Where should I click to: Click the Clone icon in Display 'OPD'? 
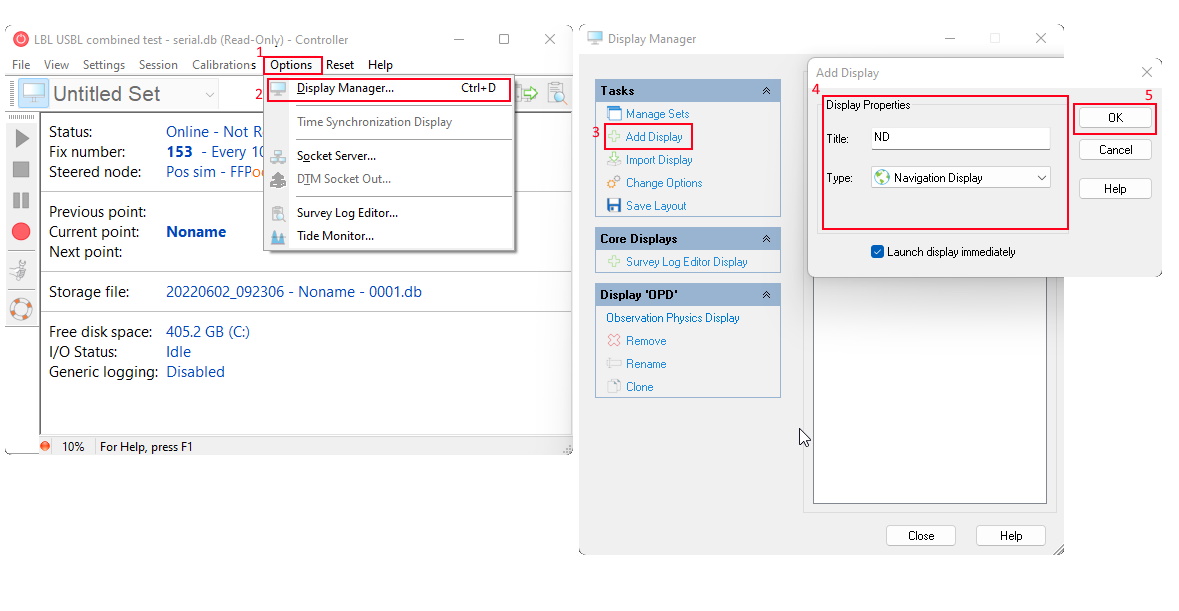pos(614,386)
